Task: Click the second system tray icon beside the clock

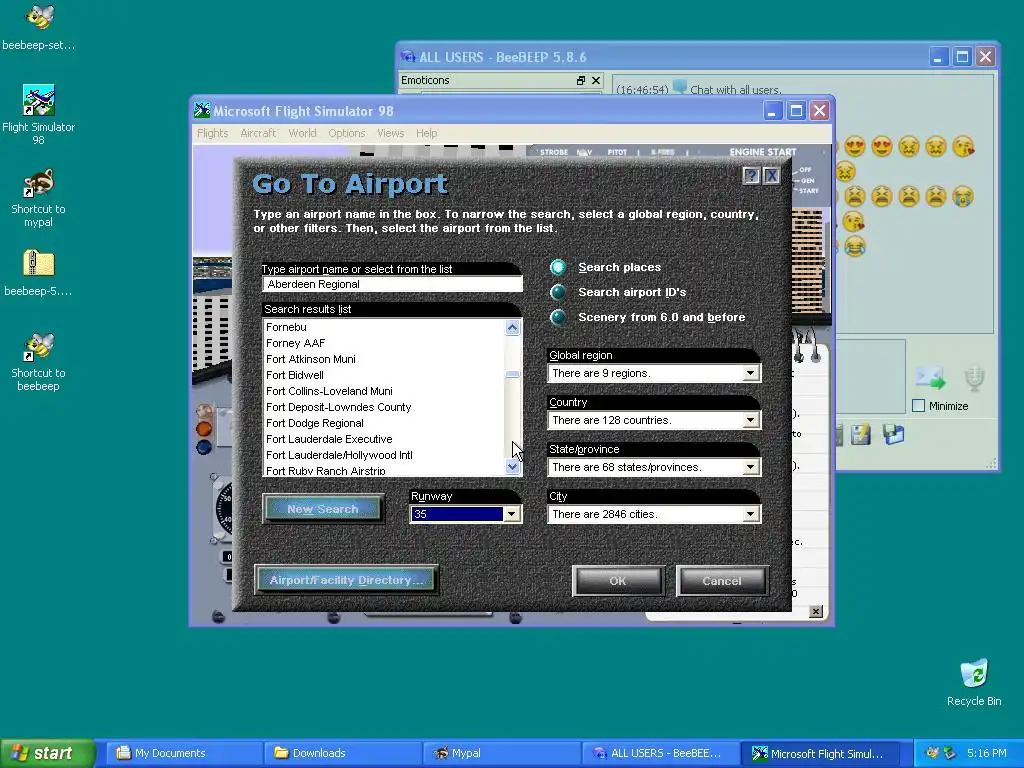Action: pyautogui.click(x=950, y=753)
